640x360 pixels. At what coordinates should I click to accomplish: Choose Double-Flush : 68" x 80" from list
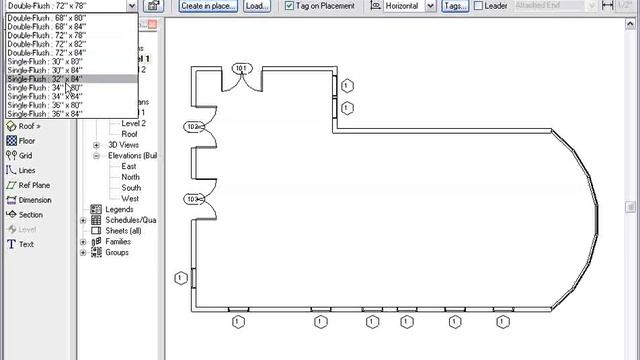(71, 18)
